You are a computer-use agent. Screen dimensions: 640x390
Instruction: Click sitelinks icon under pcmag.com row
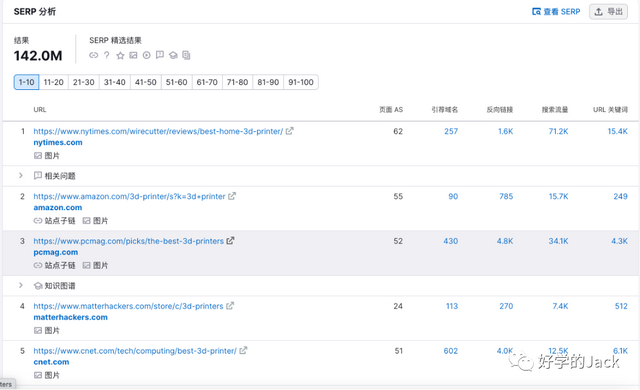[x=38, y=265]
